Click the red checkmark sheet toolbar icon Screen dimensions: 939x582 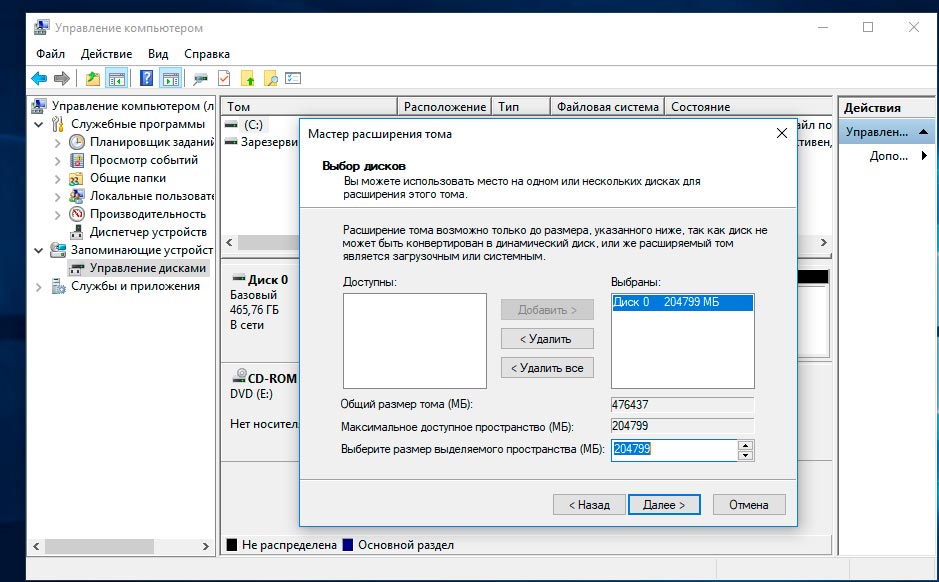coord(224,78)
